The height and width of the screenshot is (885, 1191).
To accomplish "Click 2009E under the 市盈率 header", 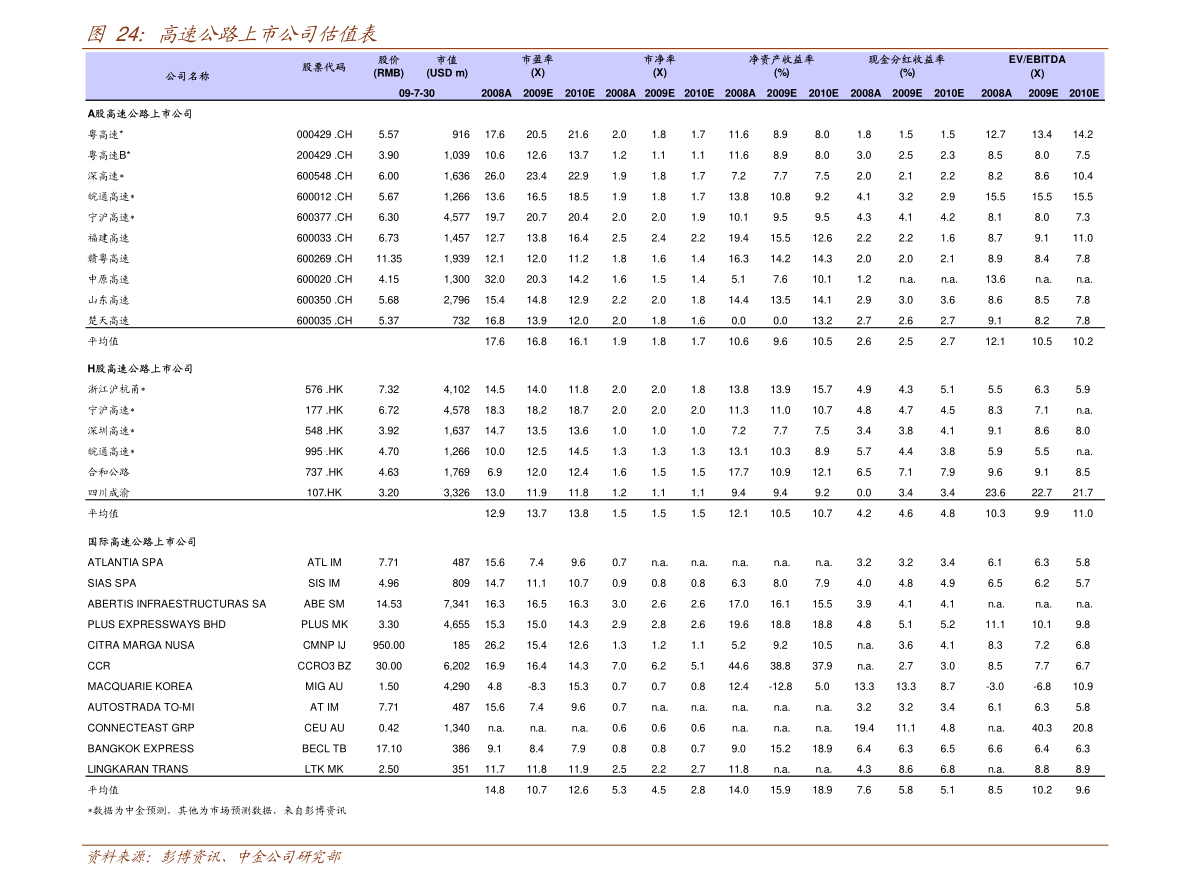I will tap(538, 93).
